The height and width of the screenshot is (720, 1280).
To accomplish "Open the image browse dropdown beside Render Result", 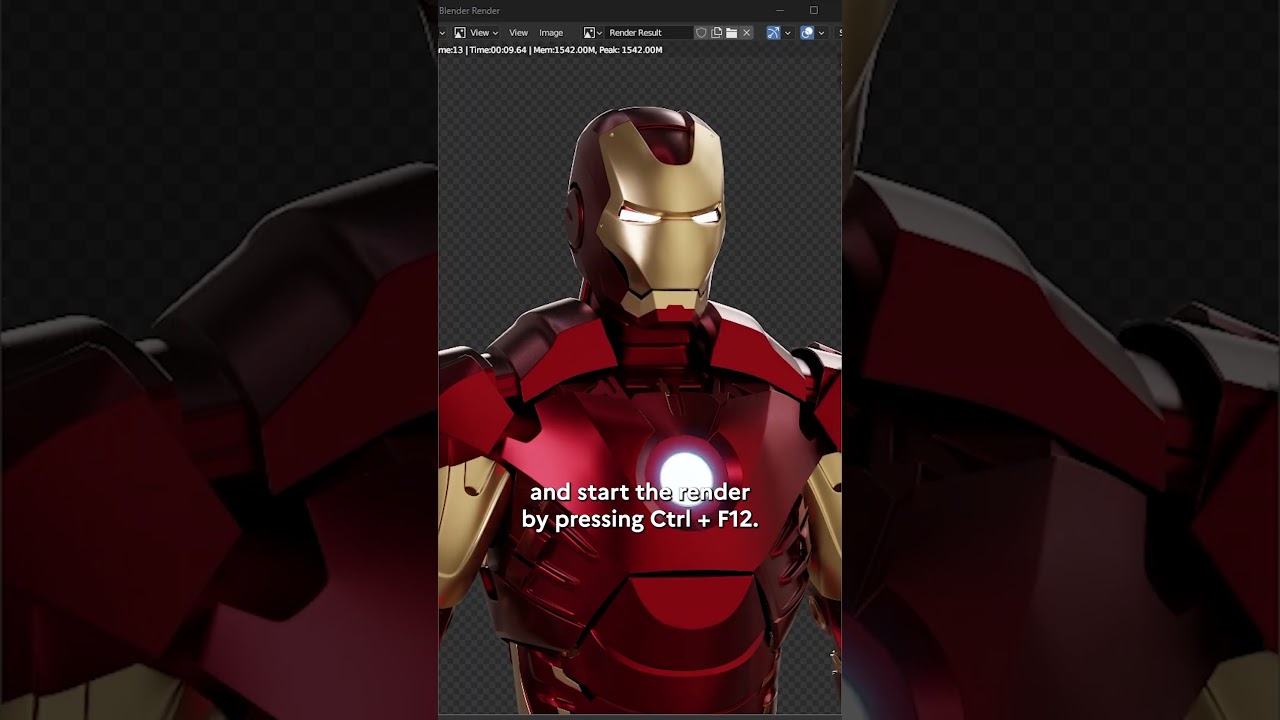I will [593, 33].
